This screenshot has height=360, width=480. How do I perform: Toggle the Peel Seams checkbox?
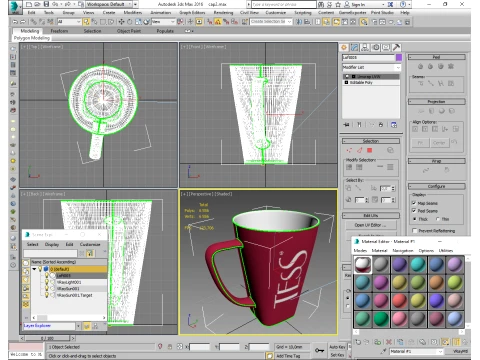[414, 211]
